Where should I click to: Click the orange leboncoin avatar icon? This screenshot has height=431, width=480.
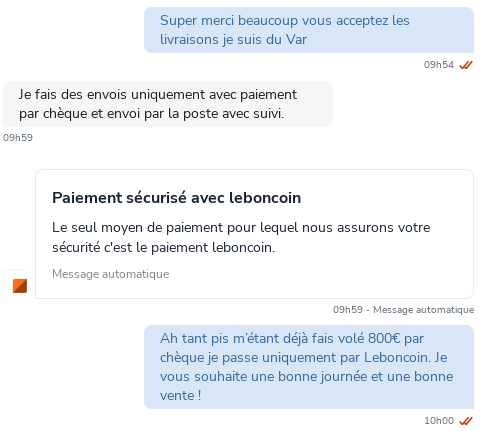click(15, 281)
